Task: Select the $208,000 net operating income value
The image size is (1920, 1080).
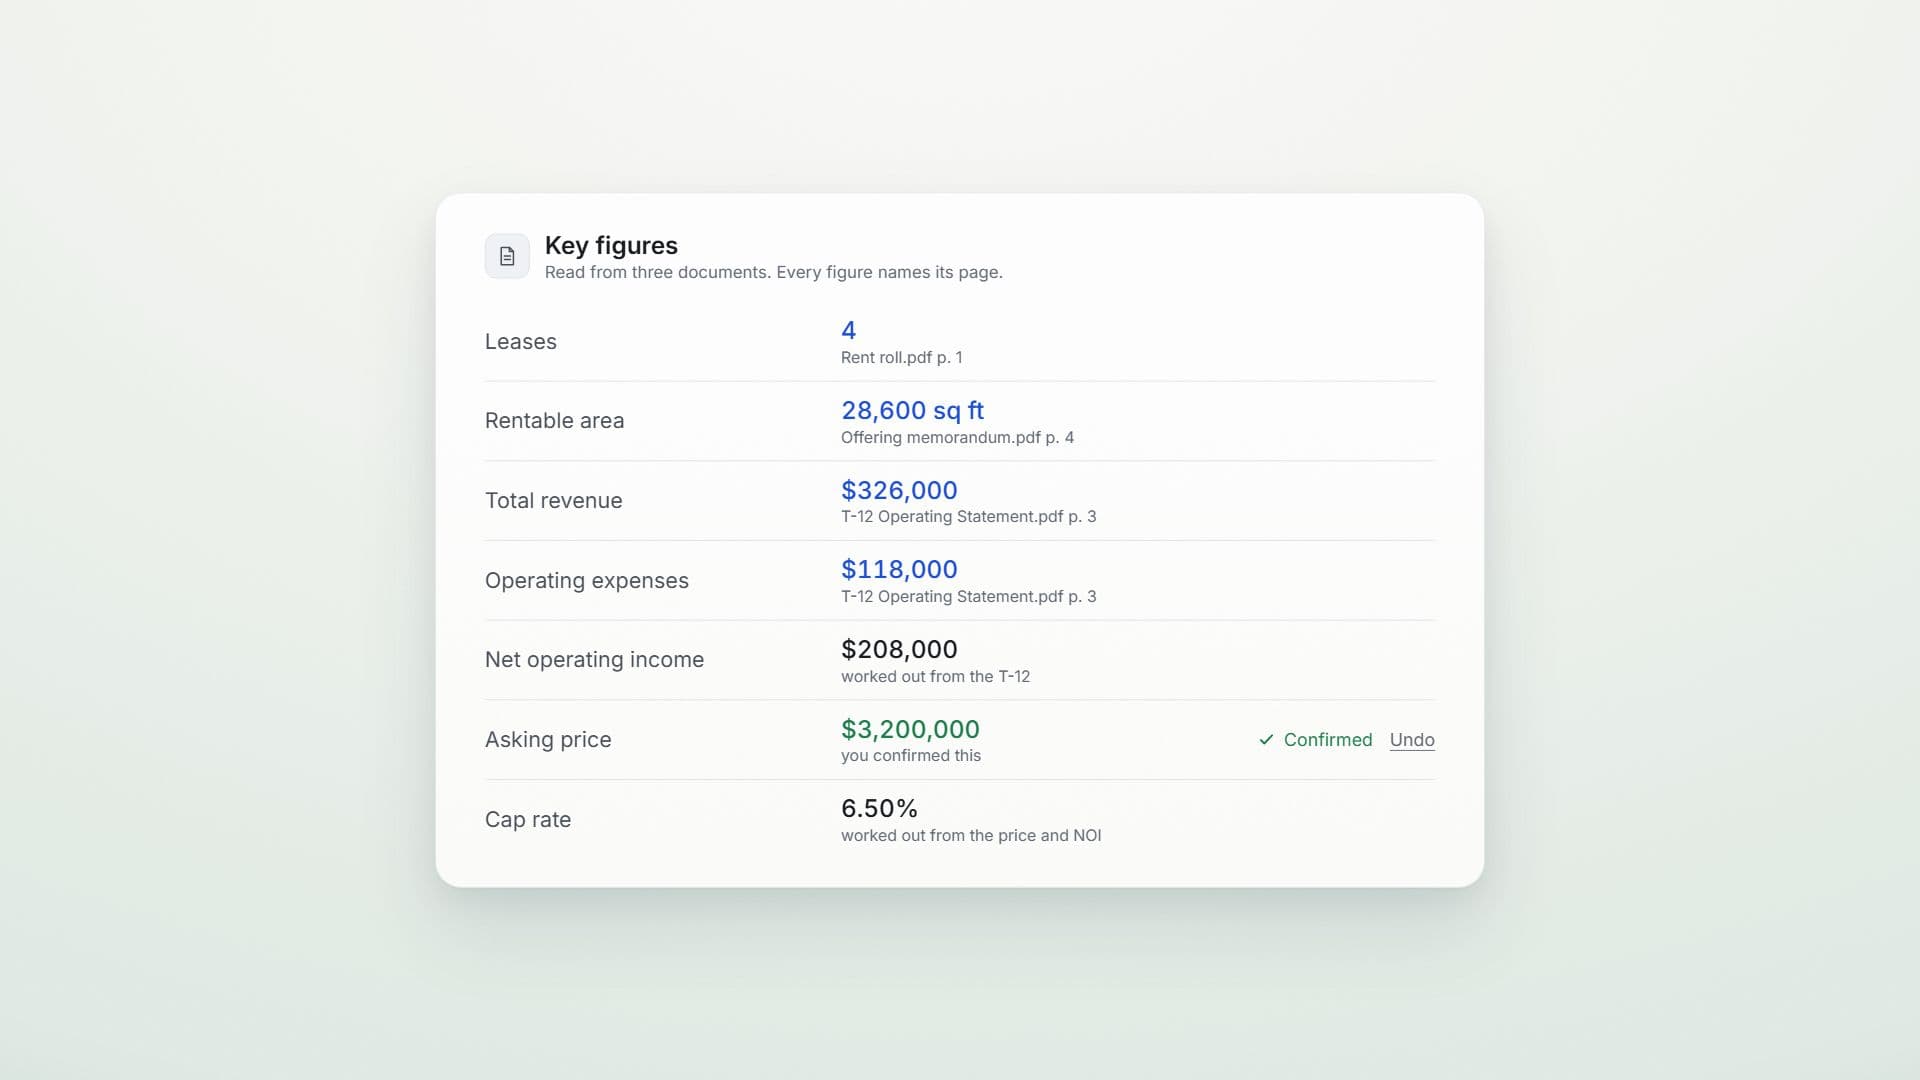Action: point(899,649)
